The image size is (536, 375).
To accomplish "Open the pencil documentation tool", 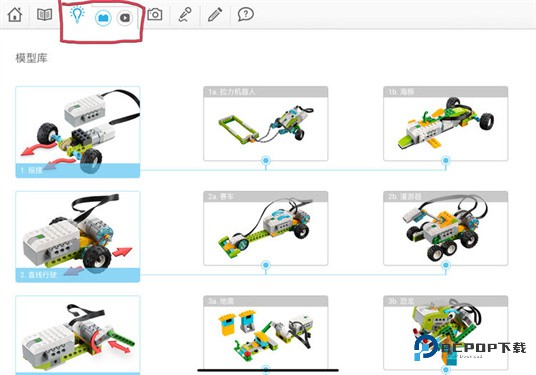I will [215, 15].
